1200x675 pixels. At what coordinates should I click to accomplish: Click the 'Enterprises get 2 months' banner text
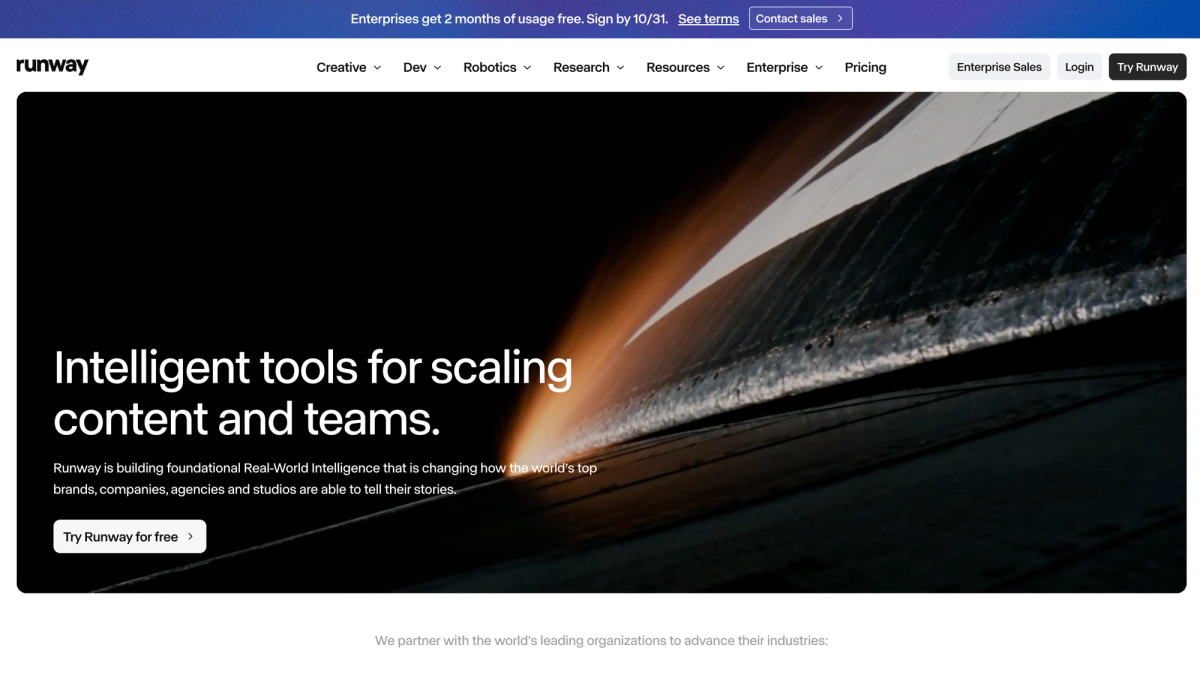pos(508,19)
